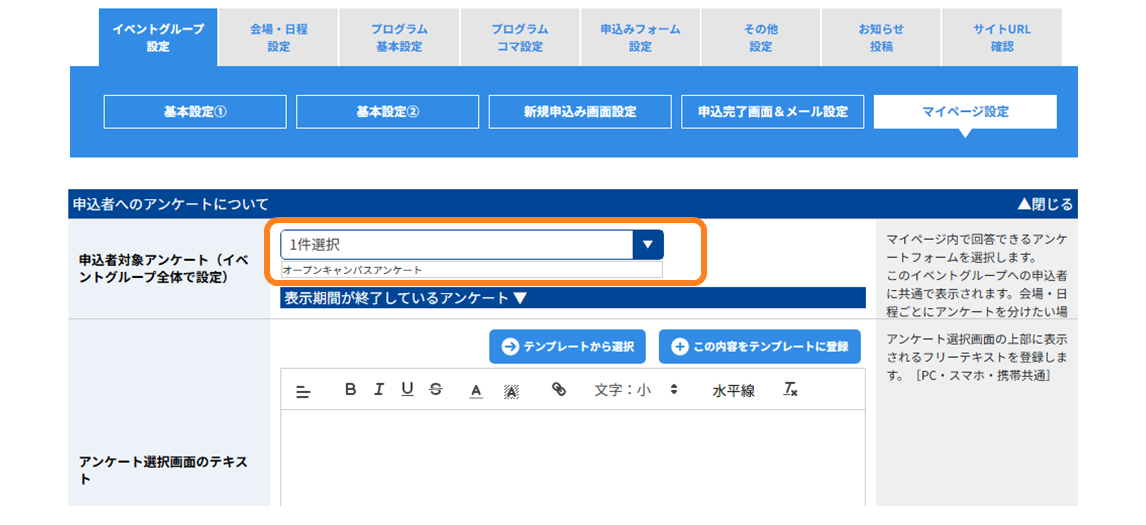Screen dimensions: 1146x525
Task: Insert a 水平線 horizontal rule
Action: tap(733, 390)
